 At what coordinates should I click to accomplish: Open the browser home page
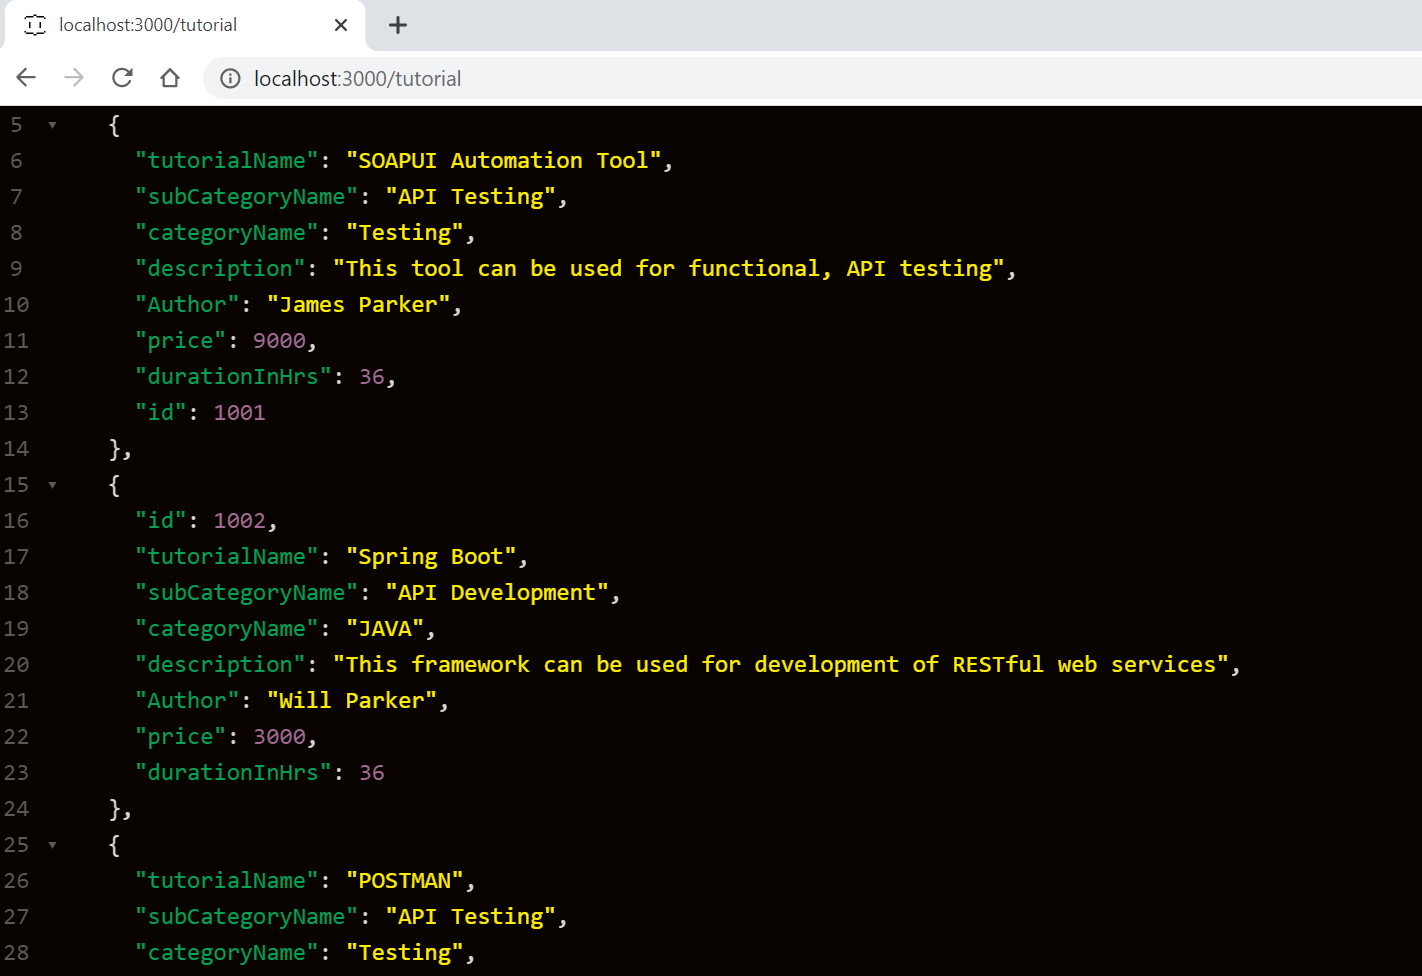[x=169, y=77]
